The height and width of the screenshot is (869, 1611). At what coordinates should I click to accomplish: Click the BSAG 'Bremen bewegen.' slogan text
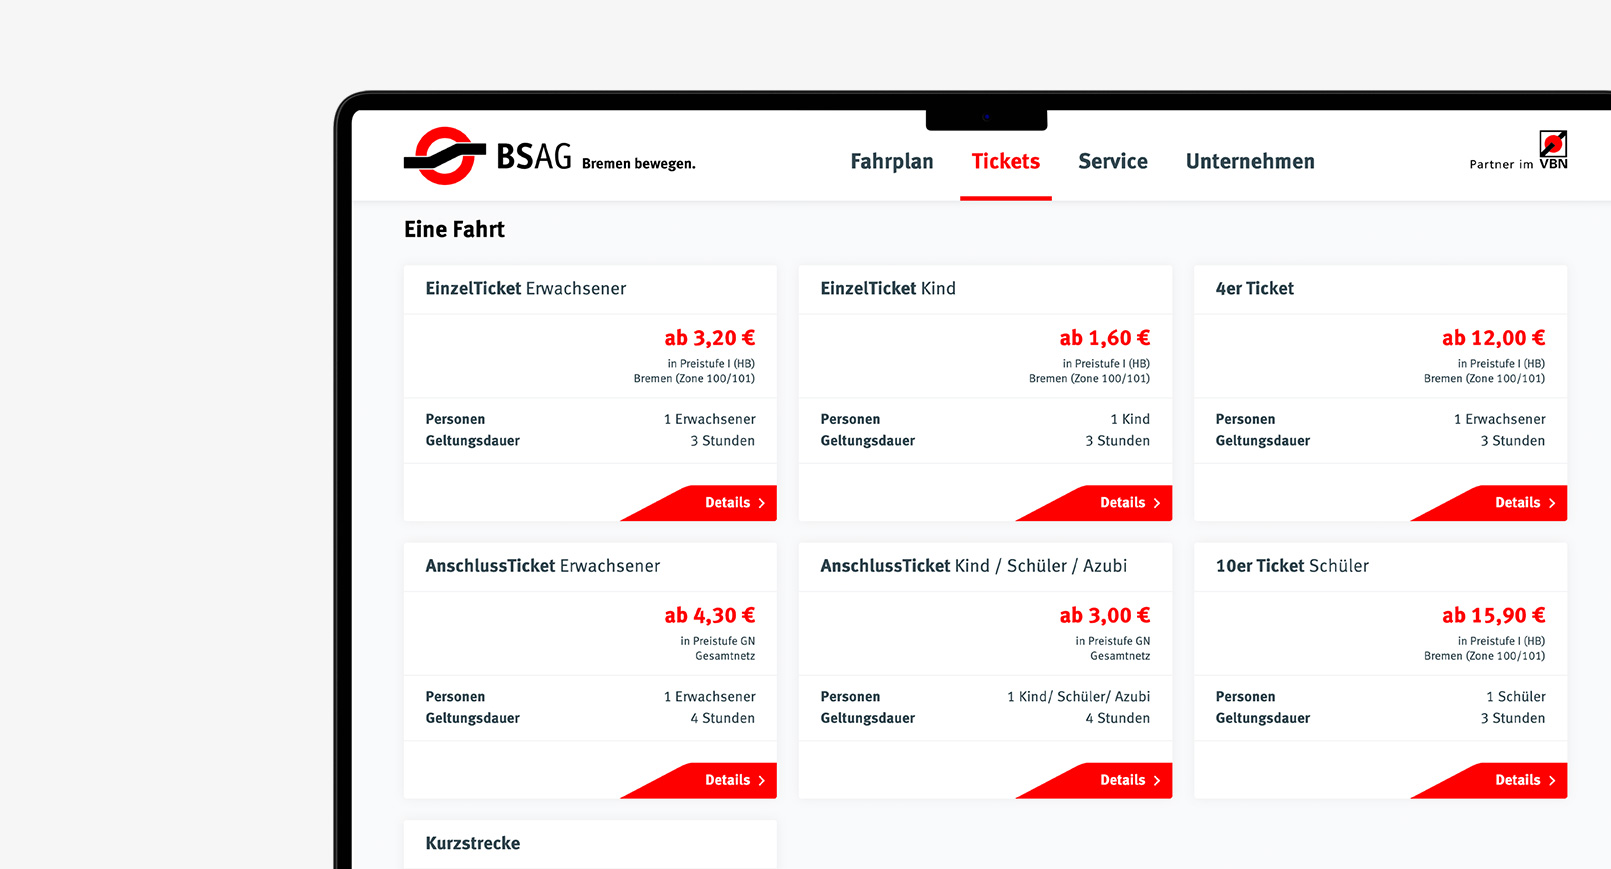tap(638, 164)
